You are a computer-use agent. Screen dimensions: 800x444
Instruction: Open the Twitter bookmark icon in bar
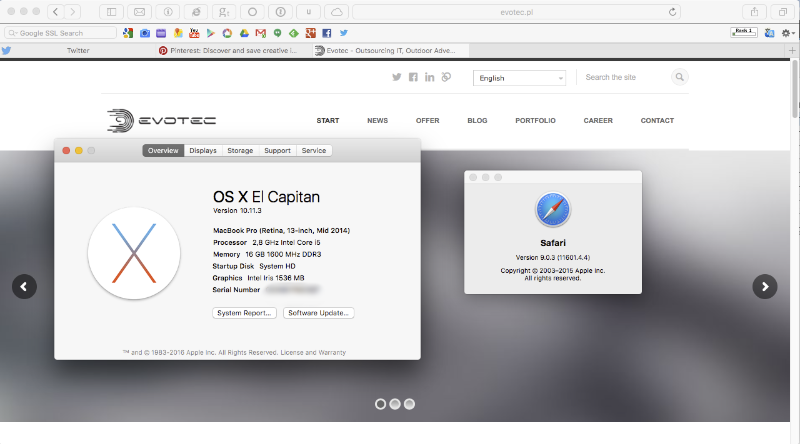(344, 33)
